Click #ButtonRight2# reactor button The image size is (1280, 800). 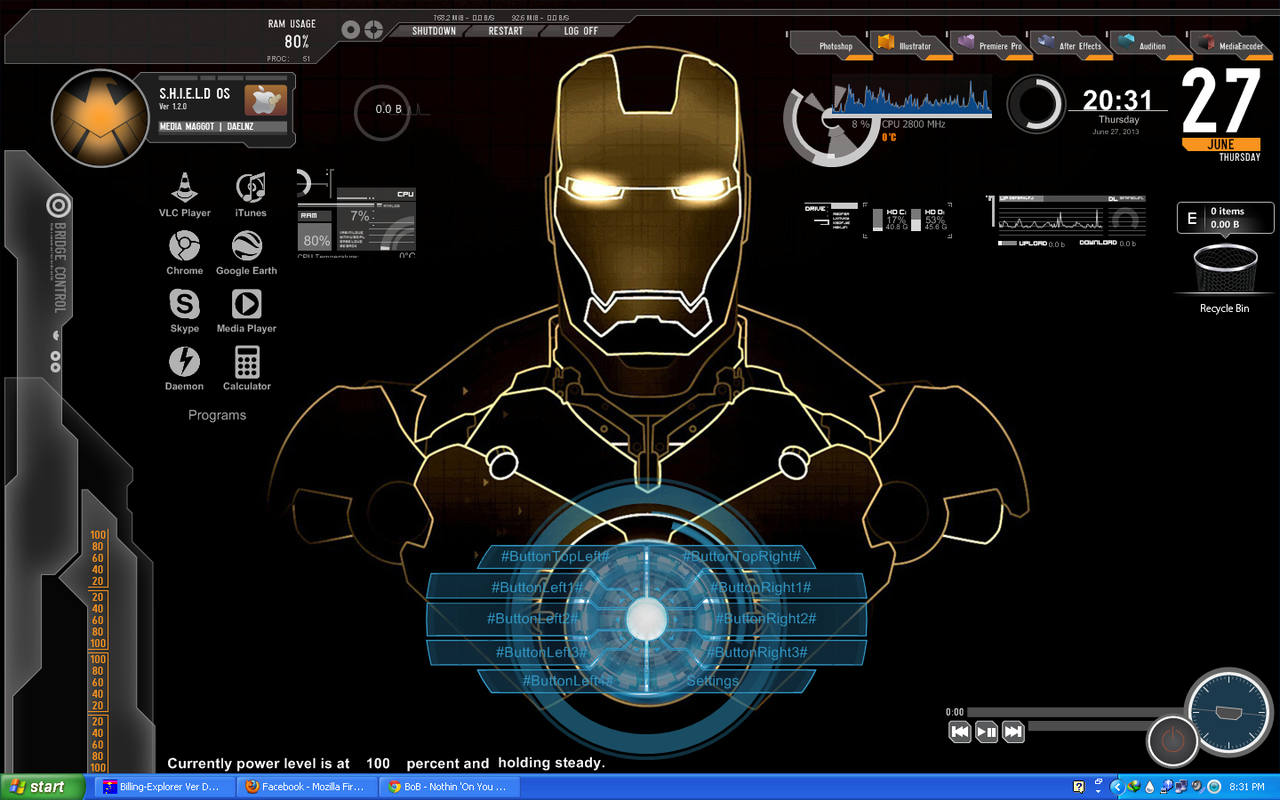(x=766, y=619)
